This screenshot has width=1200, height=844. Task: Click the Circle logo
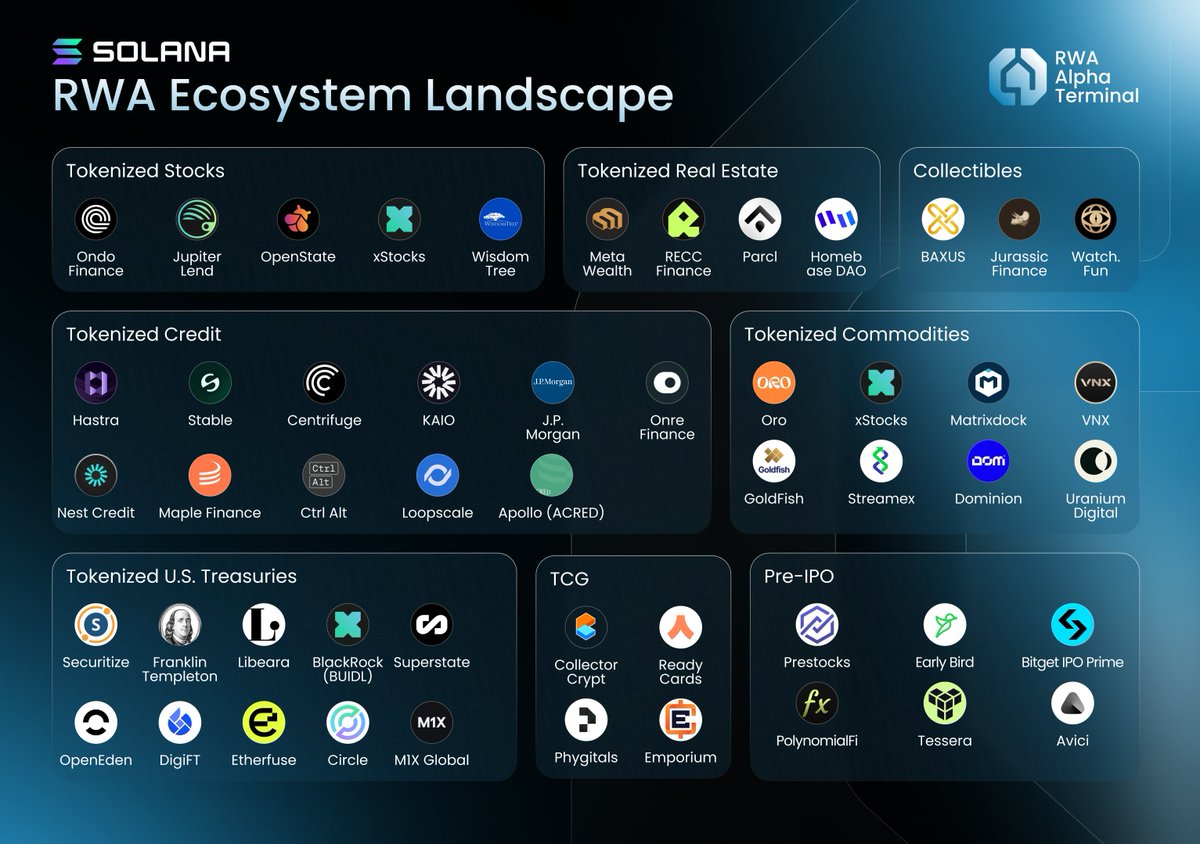[348, 722]
